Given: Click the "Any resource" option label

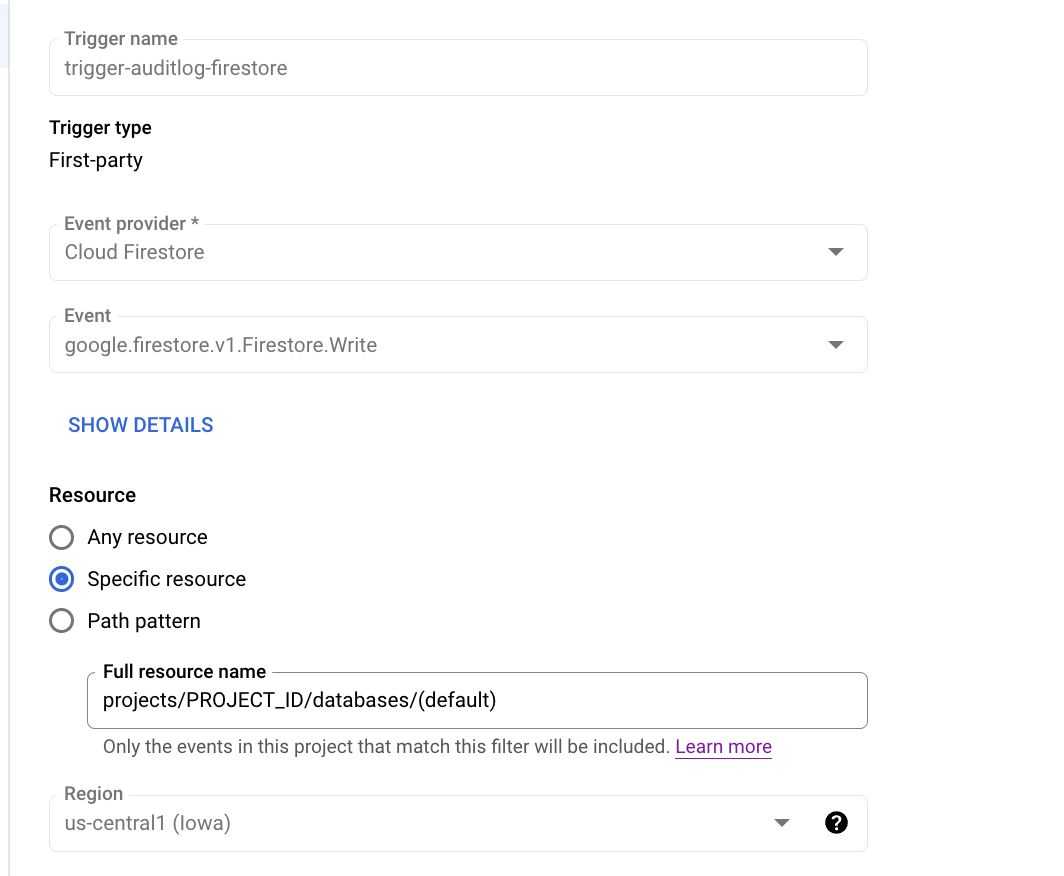Looking at the screenshot, I should (147, 538).
